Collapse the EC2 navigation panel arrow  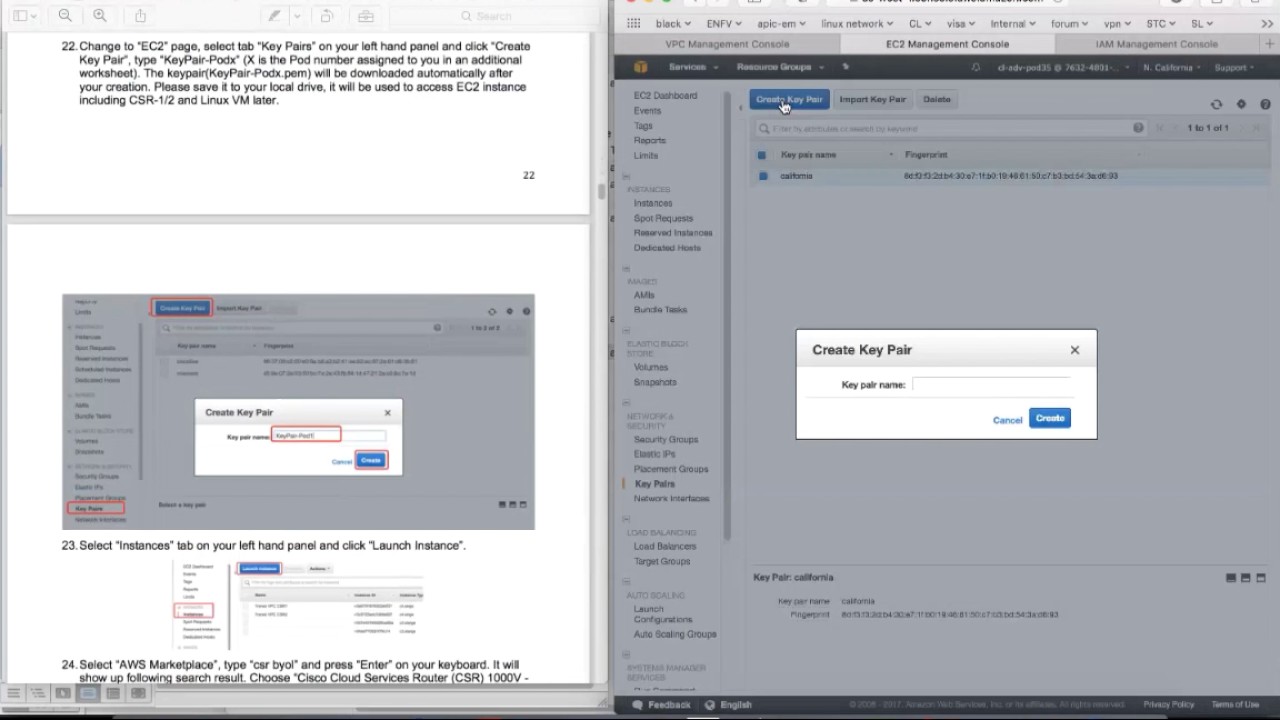click(x=740, y=106)
